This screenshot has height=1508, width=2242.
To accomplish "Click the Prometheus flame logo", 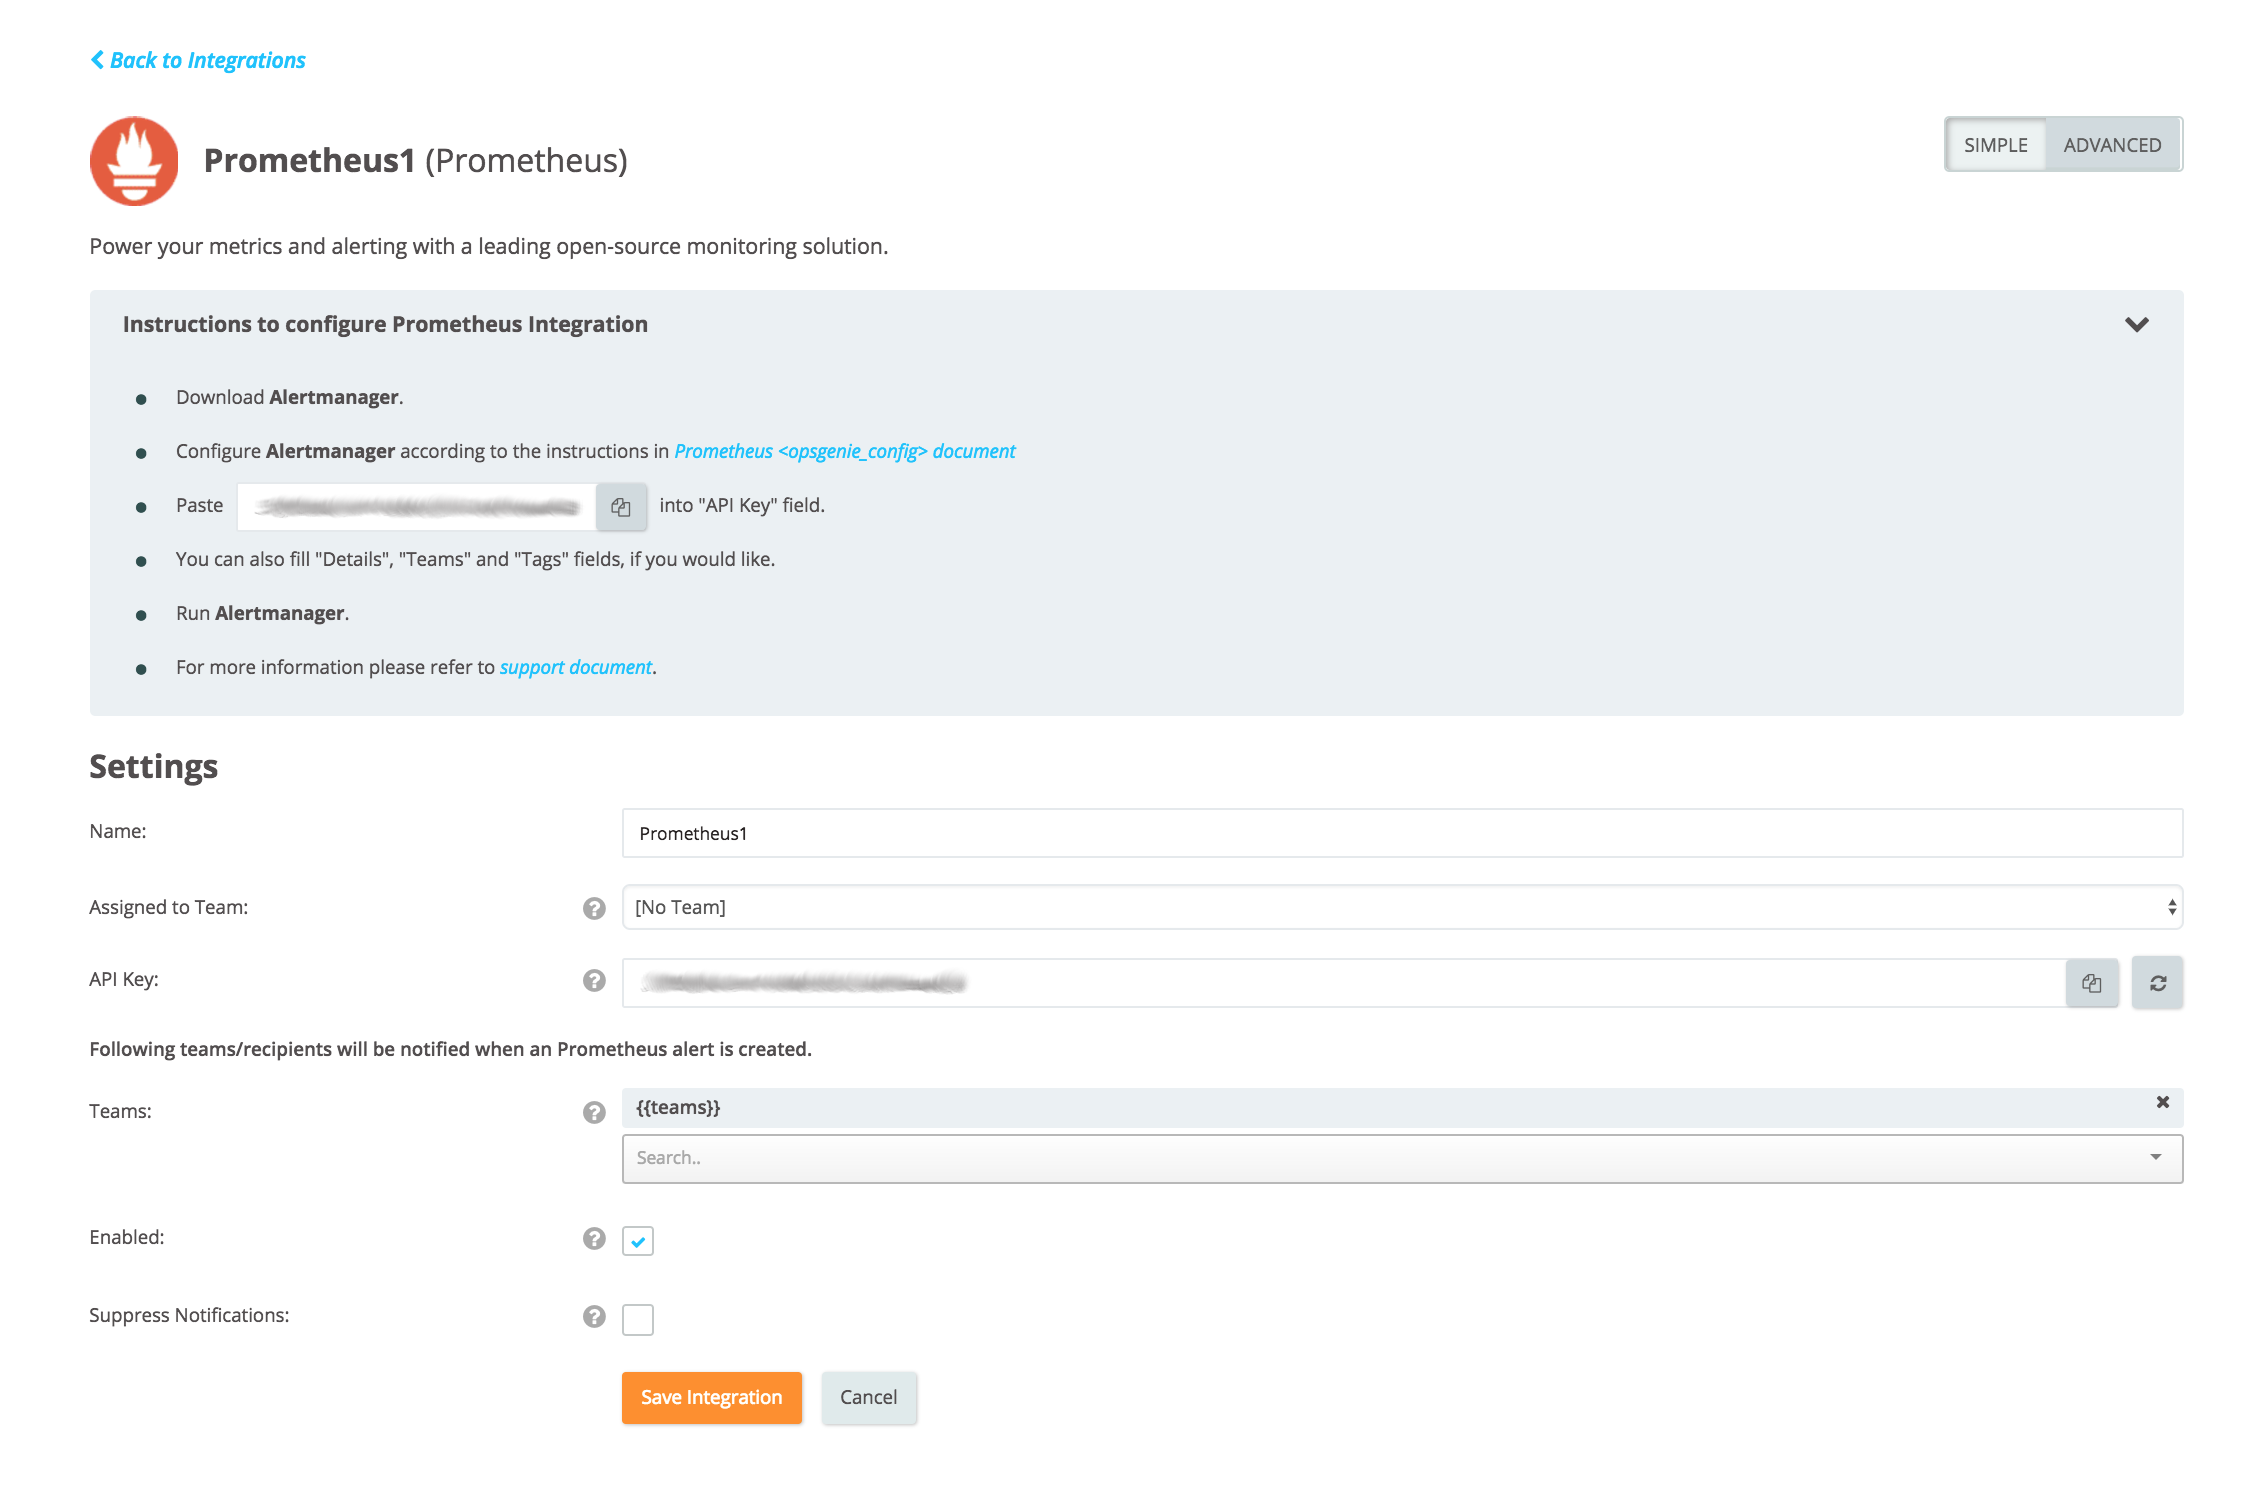I will (134, 161).
